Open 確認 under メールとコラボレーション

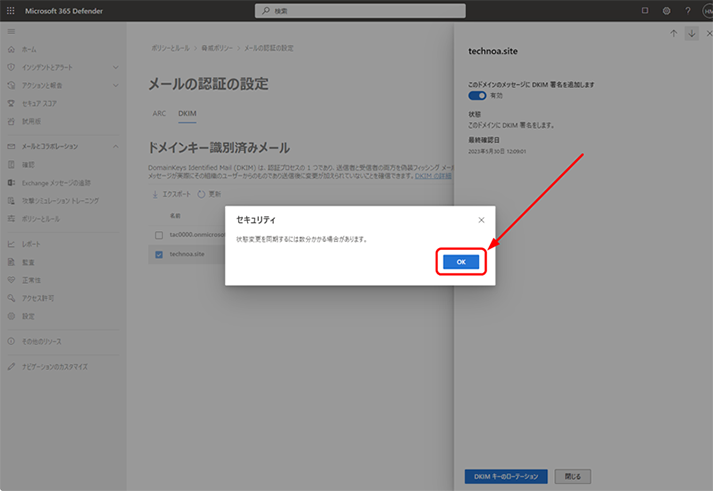[x=28, y=165]
